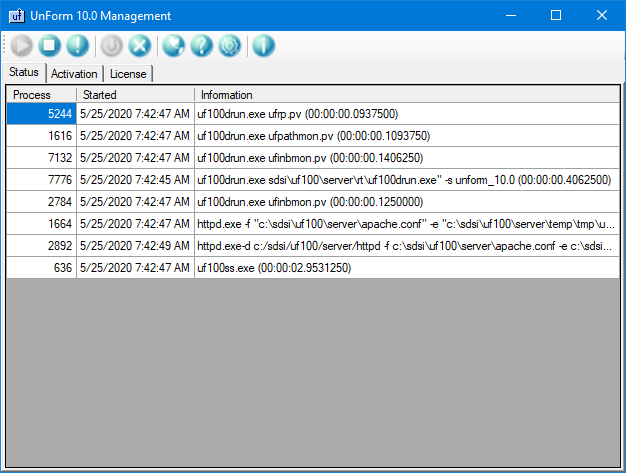Image resolution: width=626 pixels, height=473 pixels.
Task: Click the UnForm app icon in title bar
Action: 17,16
